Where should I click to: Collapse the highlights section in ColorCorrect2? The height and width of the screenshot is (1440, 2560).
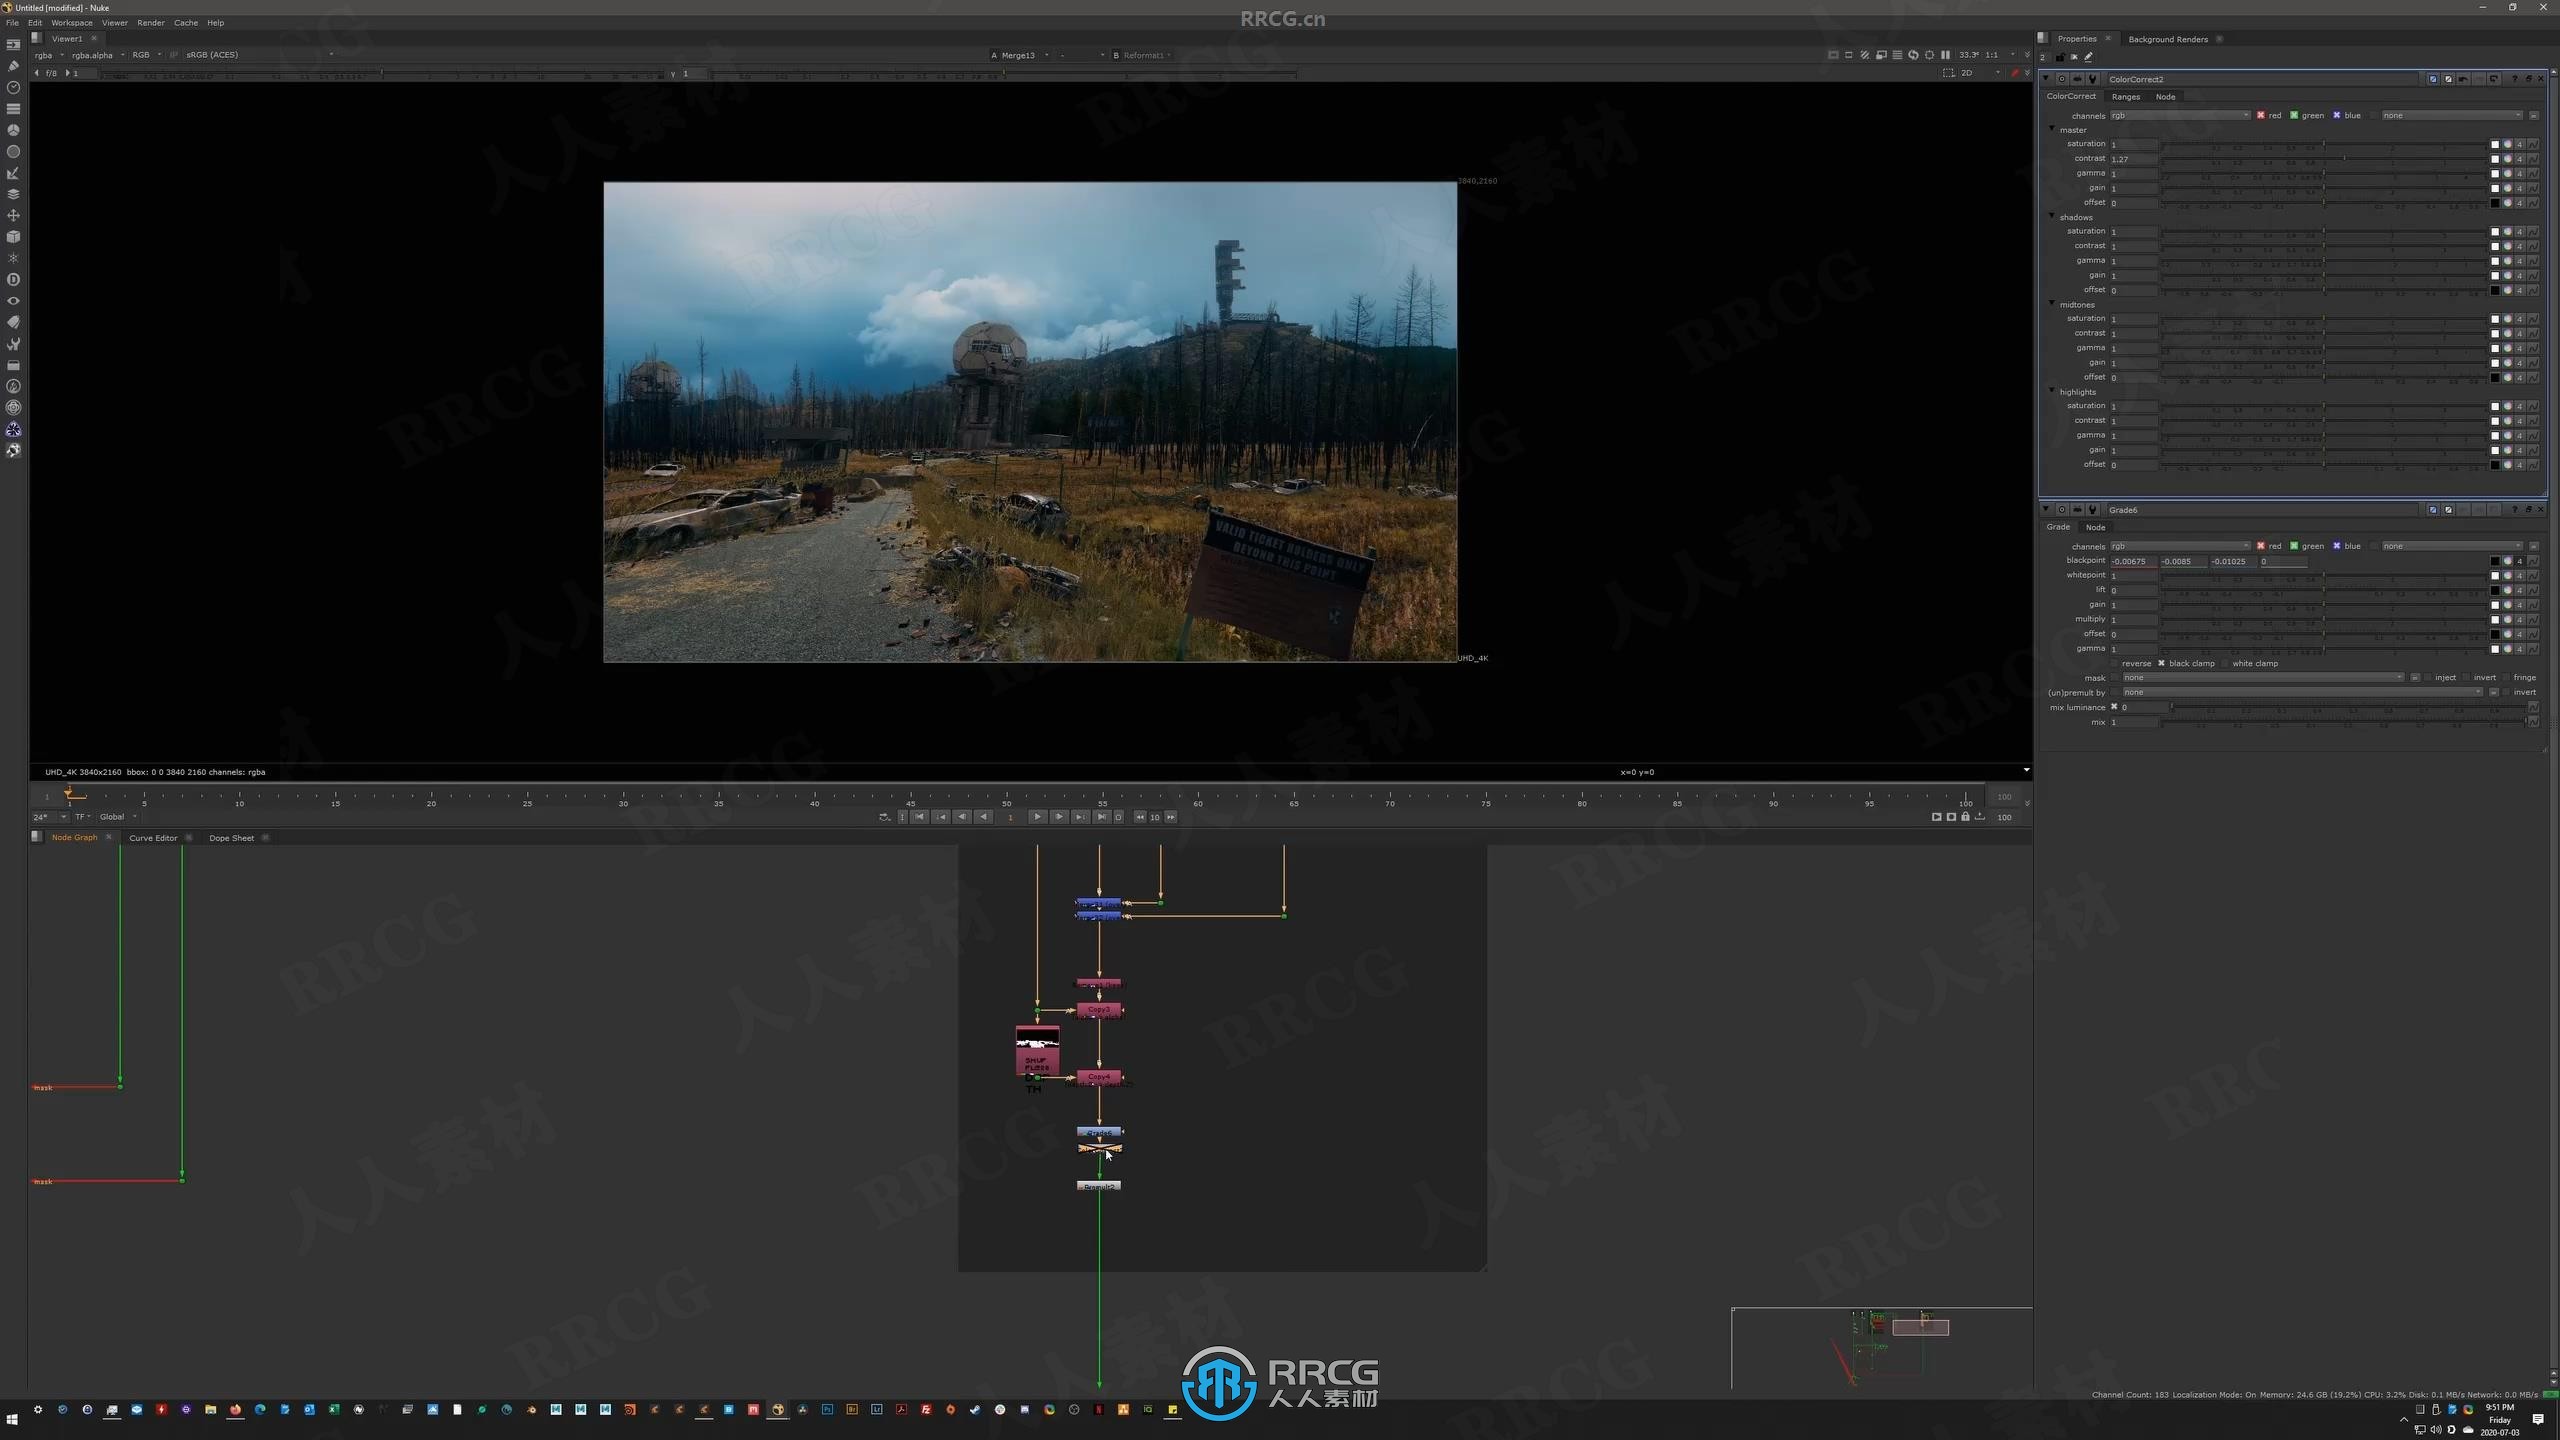(2052, 391)
